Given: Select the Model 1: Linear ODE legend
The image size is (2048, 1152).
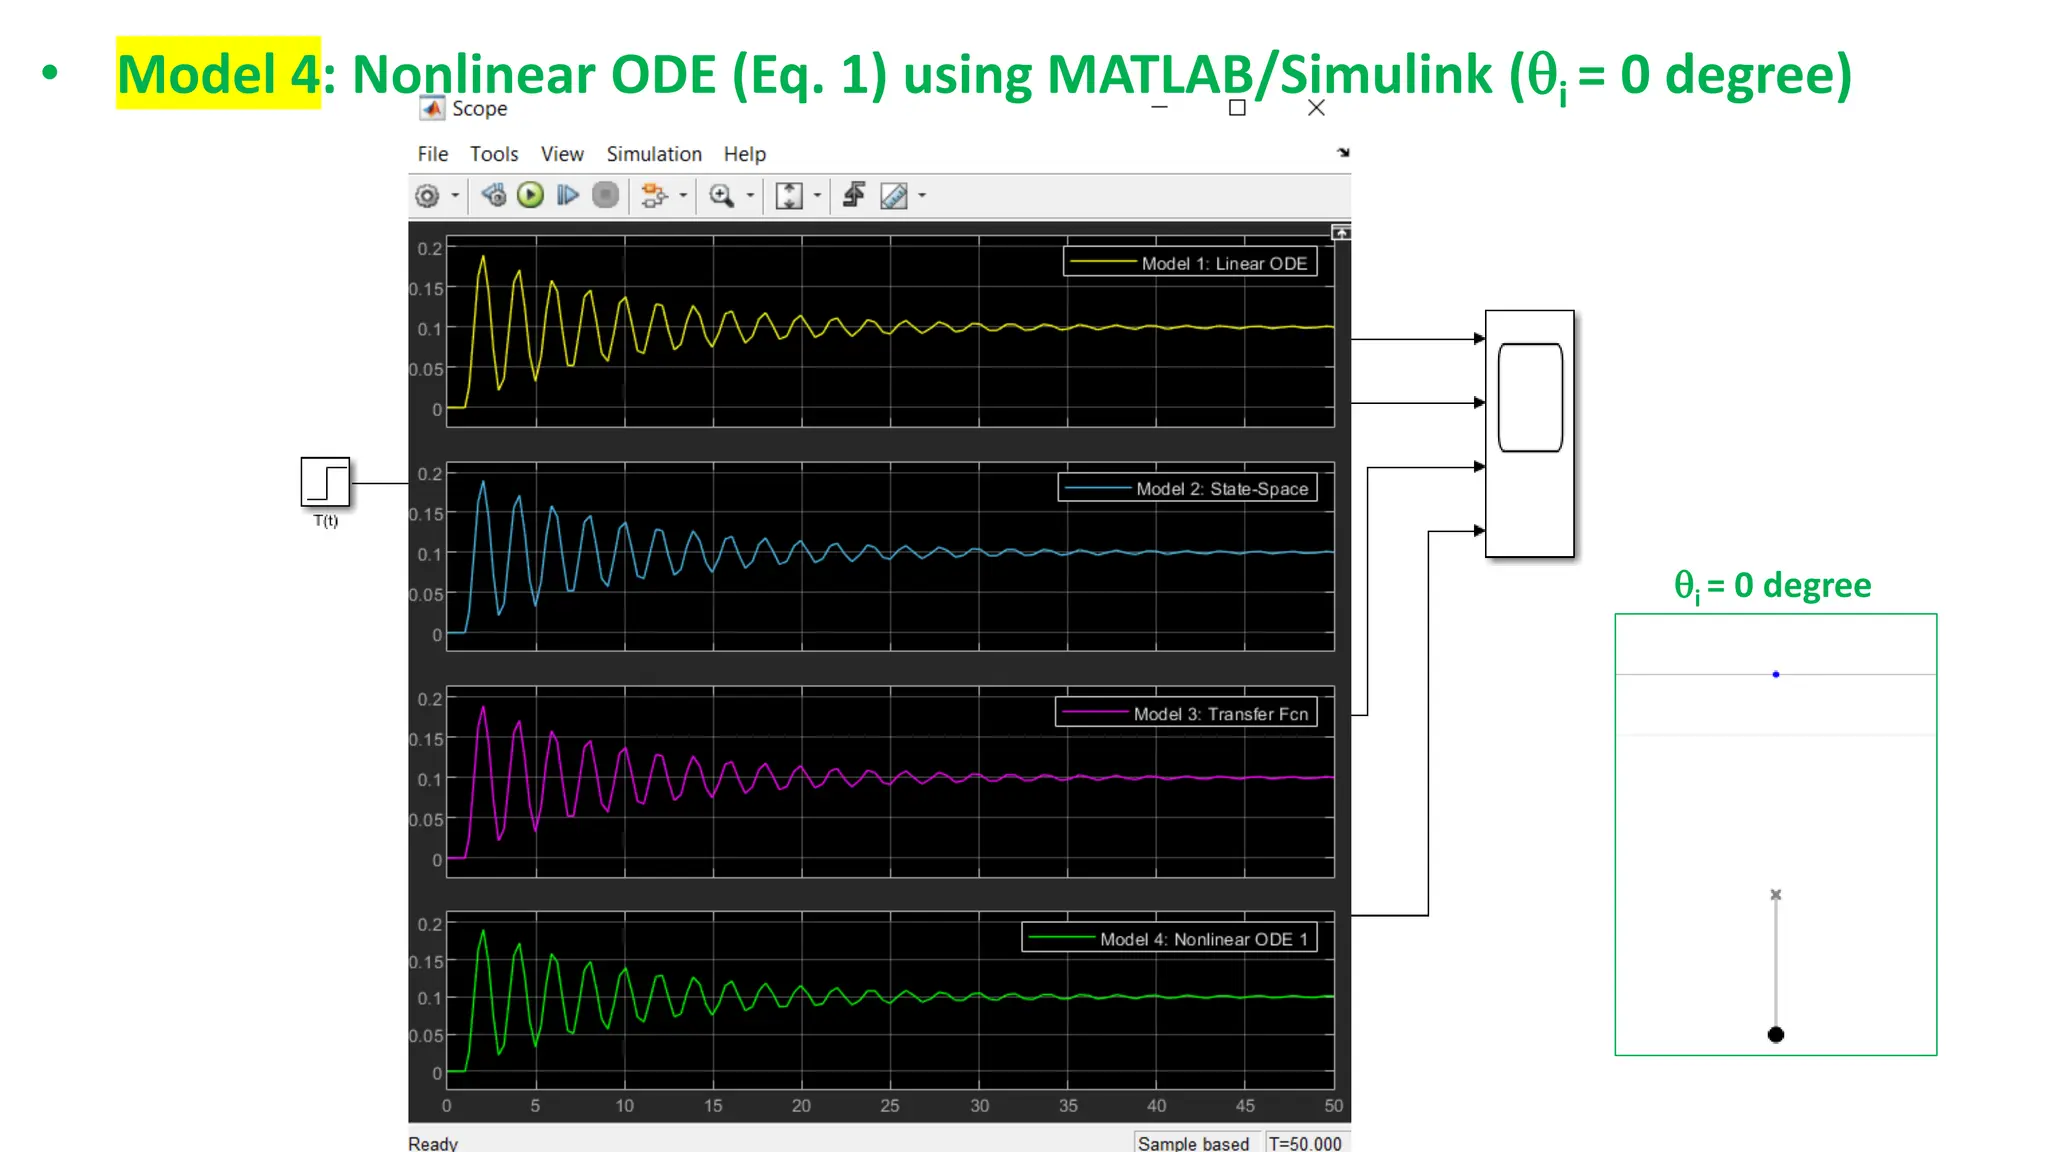Looking at the screenshot, I should (1190, 263).
